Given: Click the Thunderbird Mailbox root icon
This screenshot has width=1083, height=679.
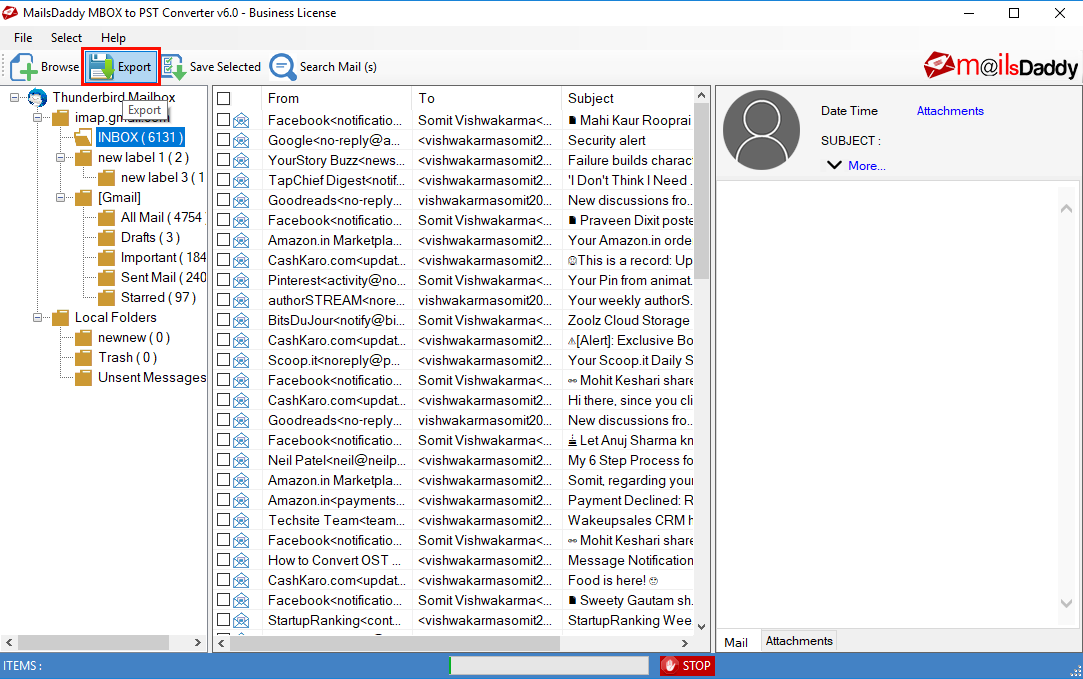Looking at the screenshot, I should click(x=38, y=98).
